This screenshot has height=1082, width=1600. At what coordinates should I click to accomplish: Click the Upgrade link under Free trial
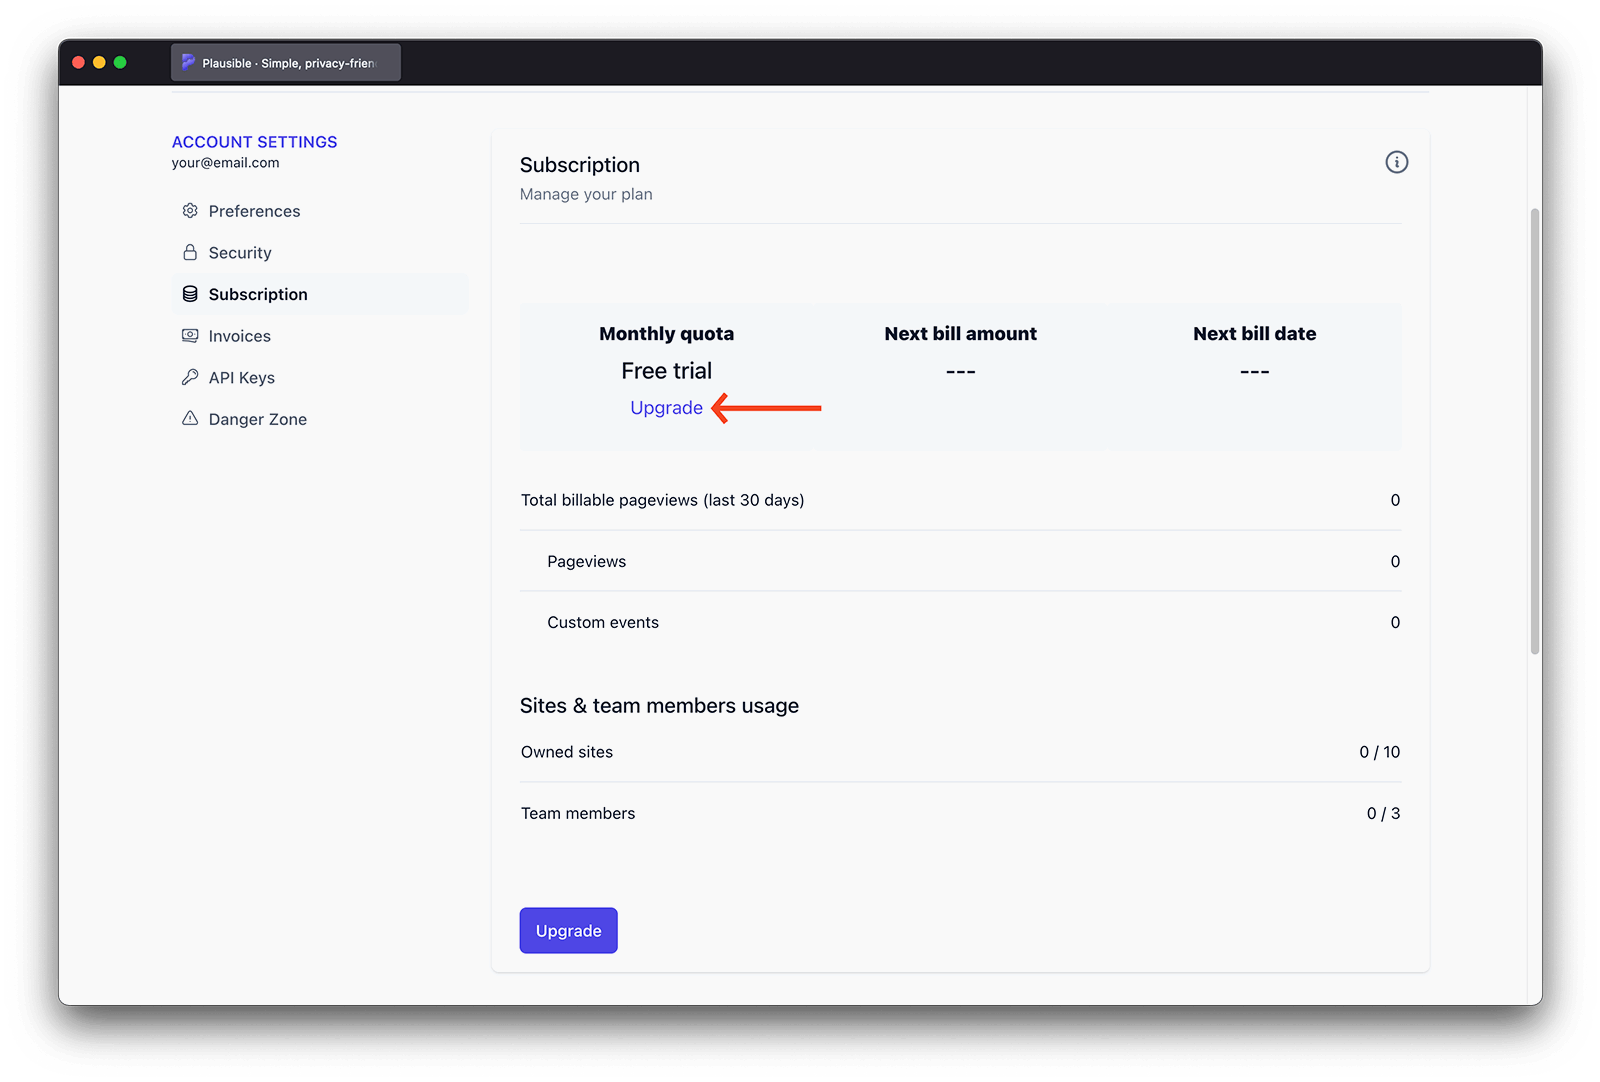666,407
